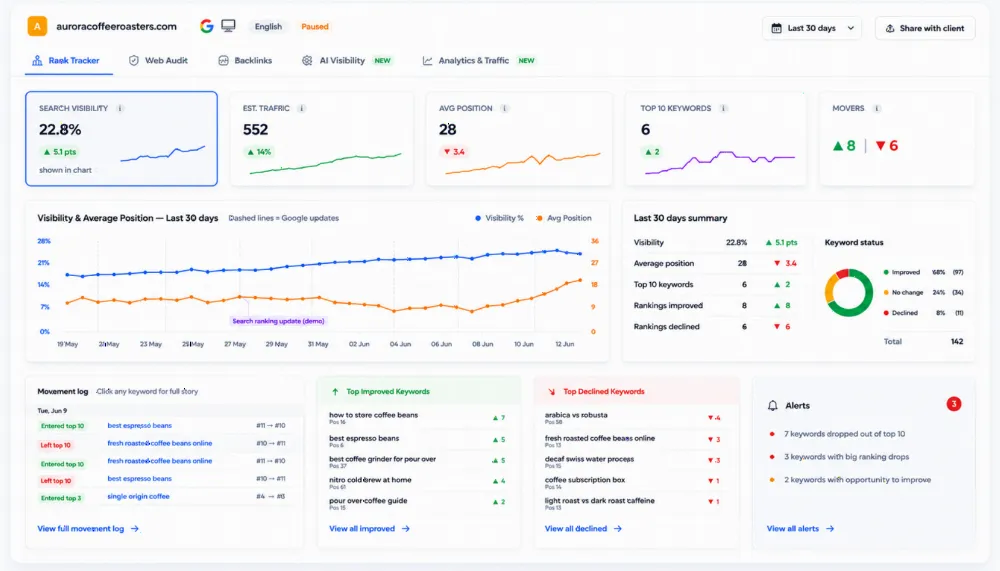Select the Avg Position metric card
Image resolution: width=1000 pixels, height=571 pixels.
(519, 138)
